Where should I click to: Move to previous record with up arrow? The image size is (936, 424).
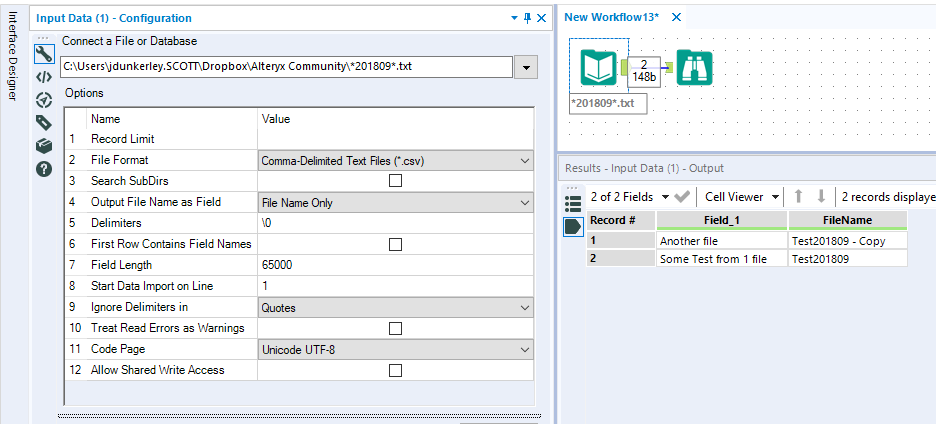(x=799, y=196)
